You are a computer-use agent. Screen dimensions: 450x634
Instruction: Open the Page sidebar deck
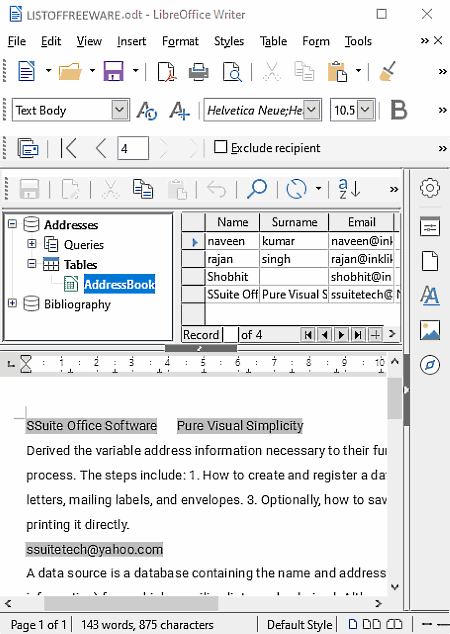(x=429, y=261)
